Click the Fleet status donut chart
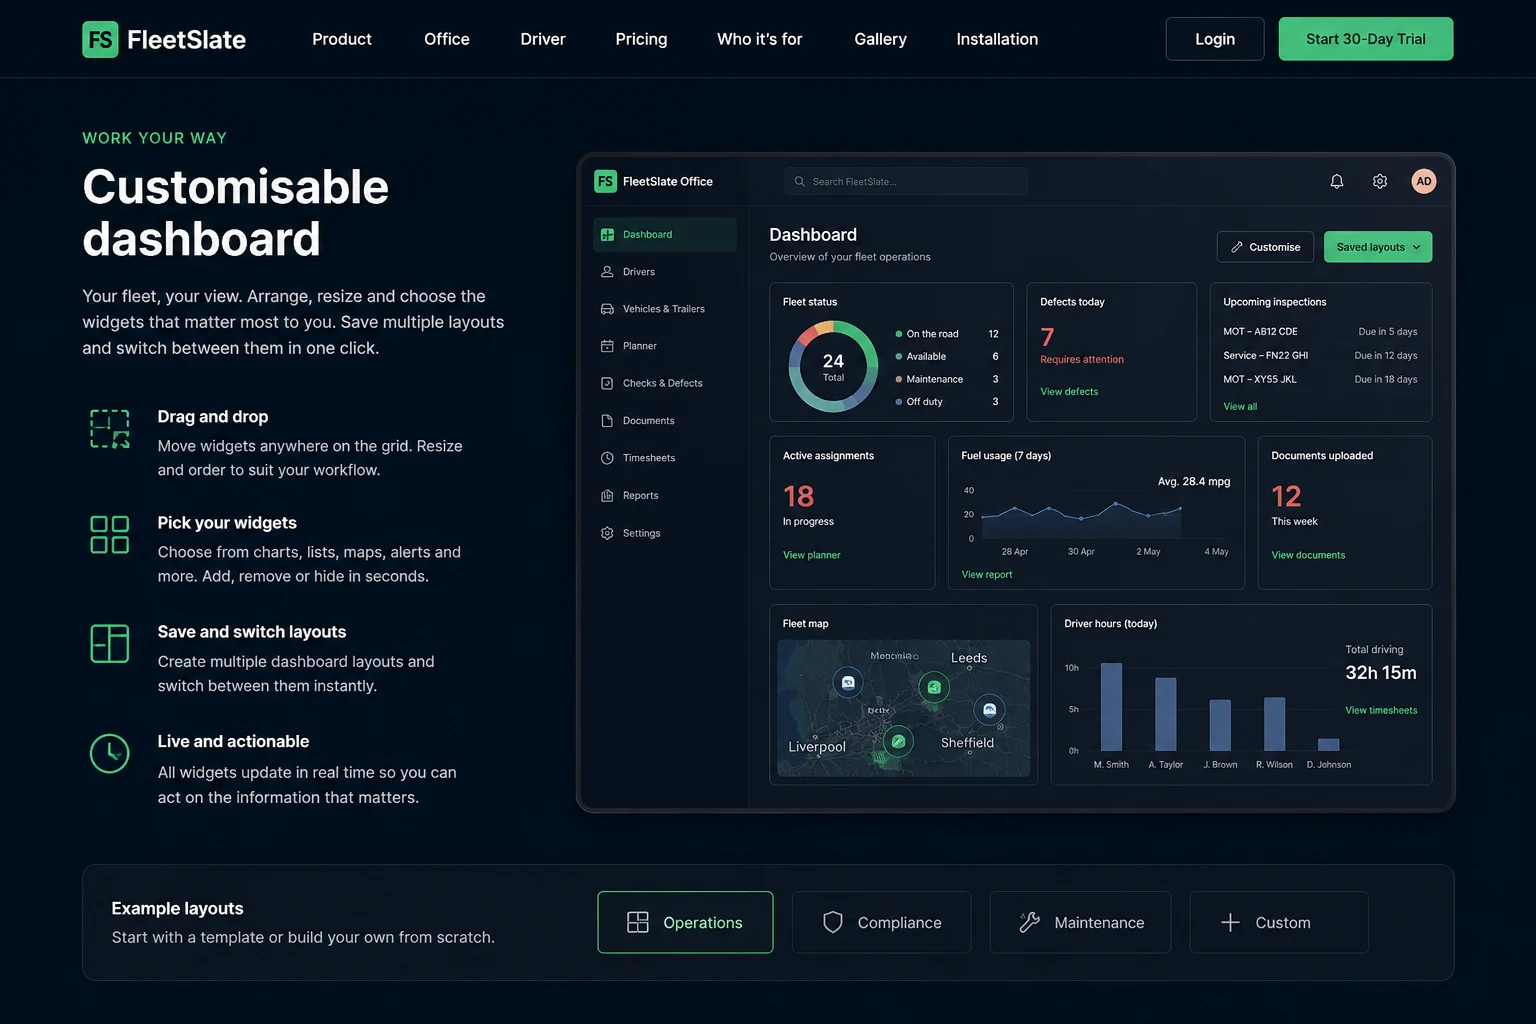The width and height of the screenshot is (1536, 1024). [833, 366]
